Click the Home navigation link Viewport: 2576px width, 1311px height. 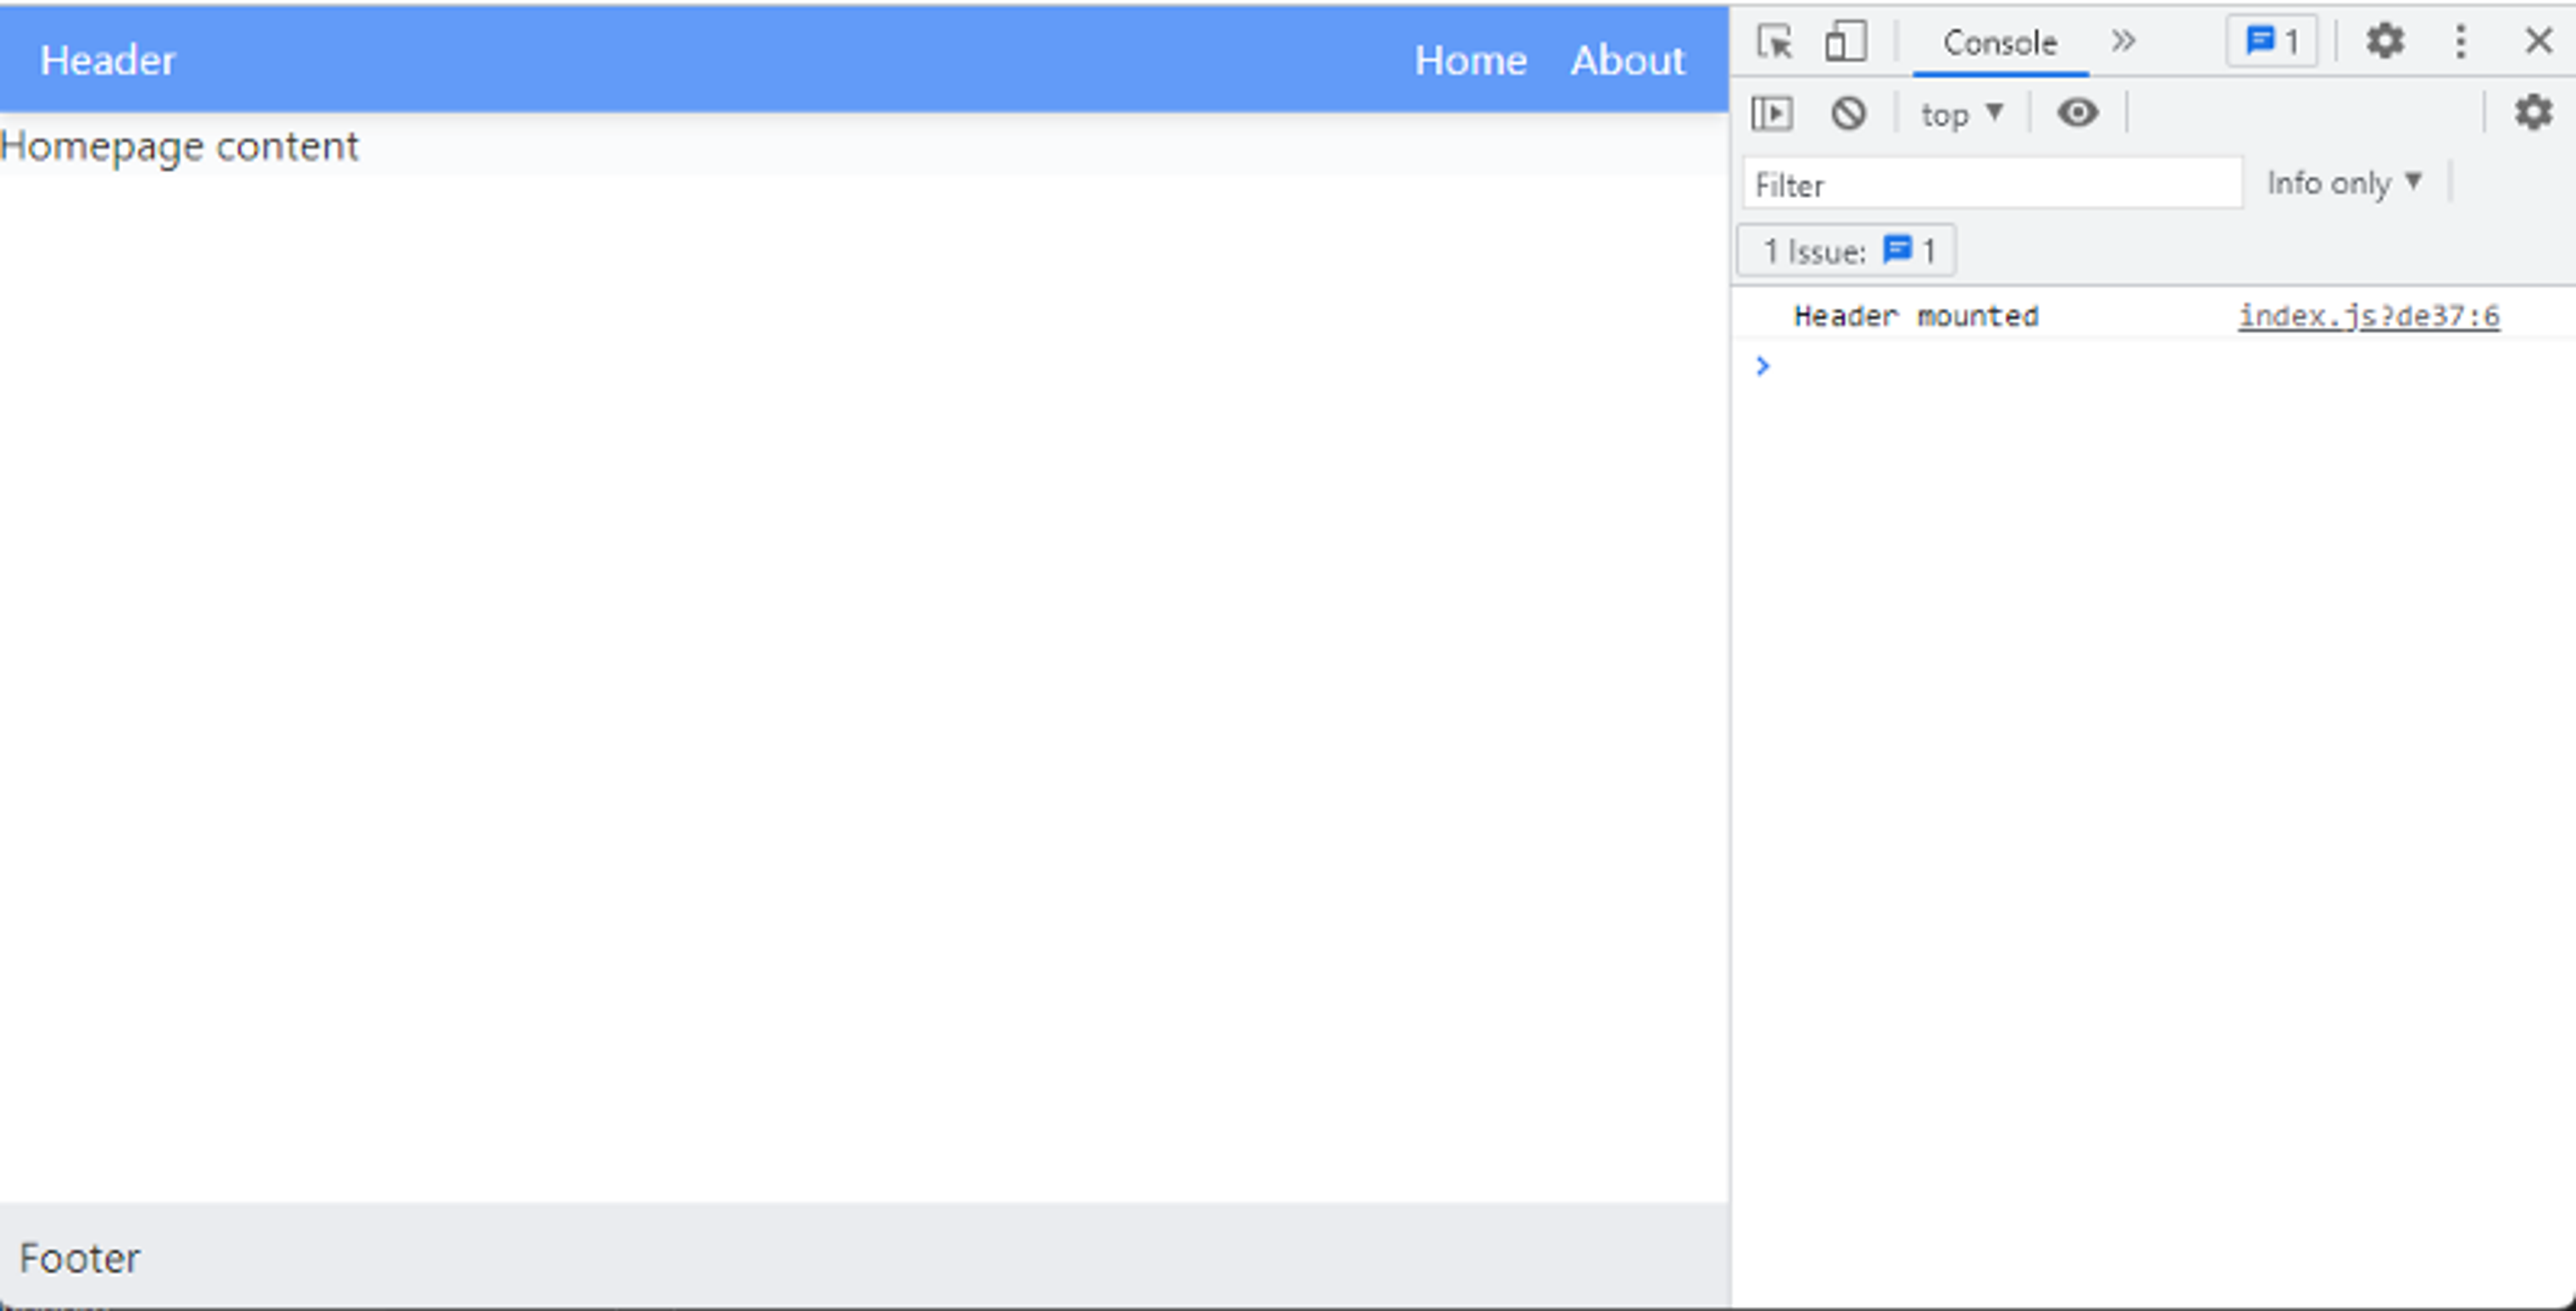pos(1470,61)
